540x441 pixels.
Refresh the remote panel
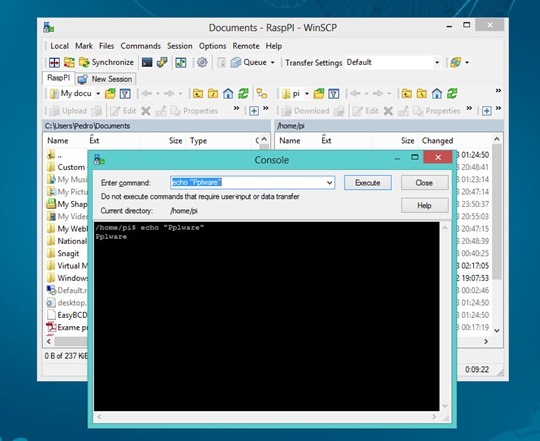452,94
